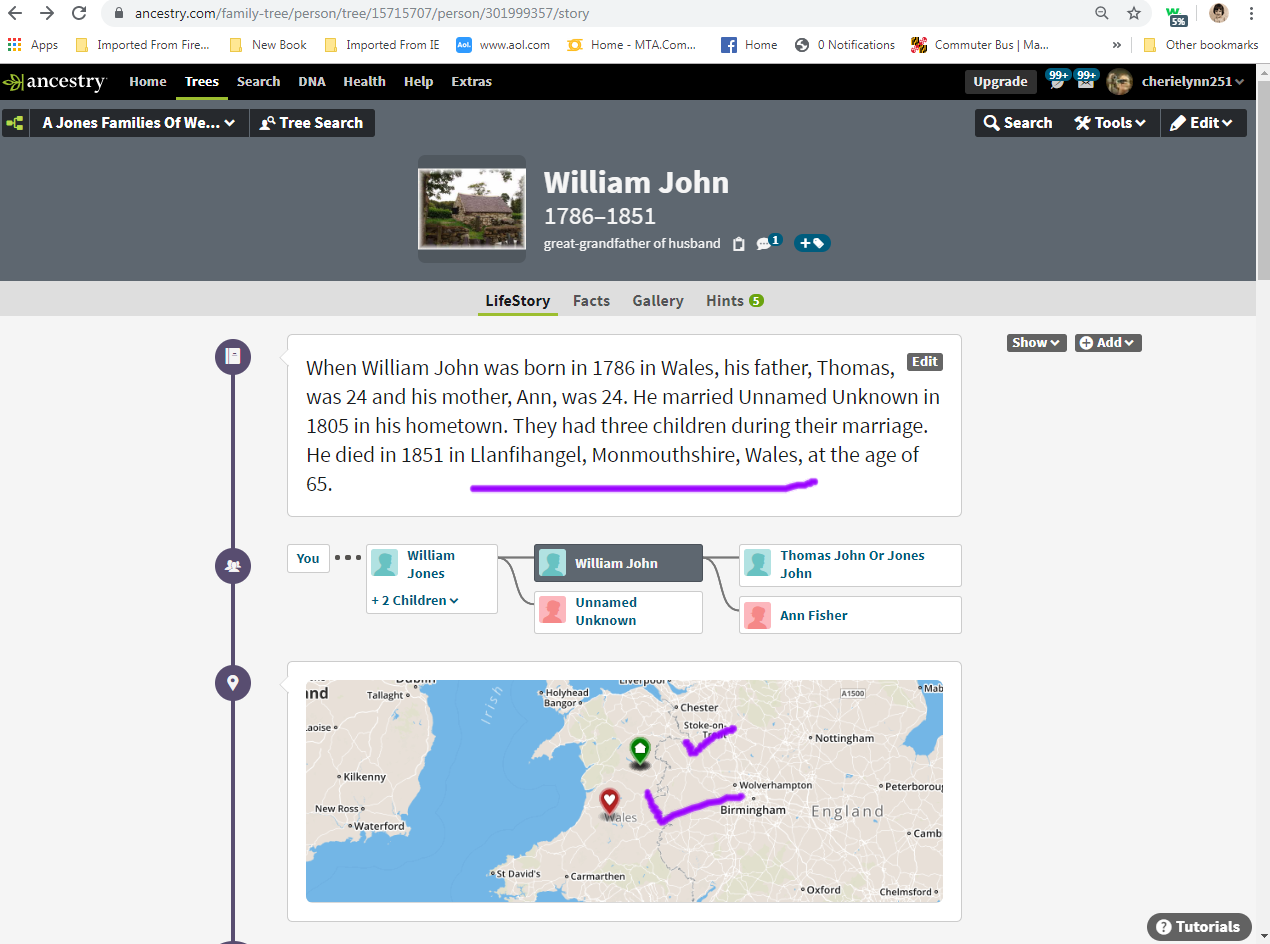Bookmark this page with the star icon
This screenshot has width=1270, height=944.
1133,14
